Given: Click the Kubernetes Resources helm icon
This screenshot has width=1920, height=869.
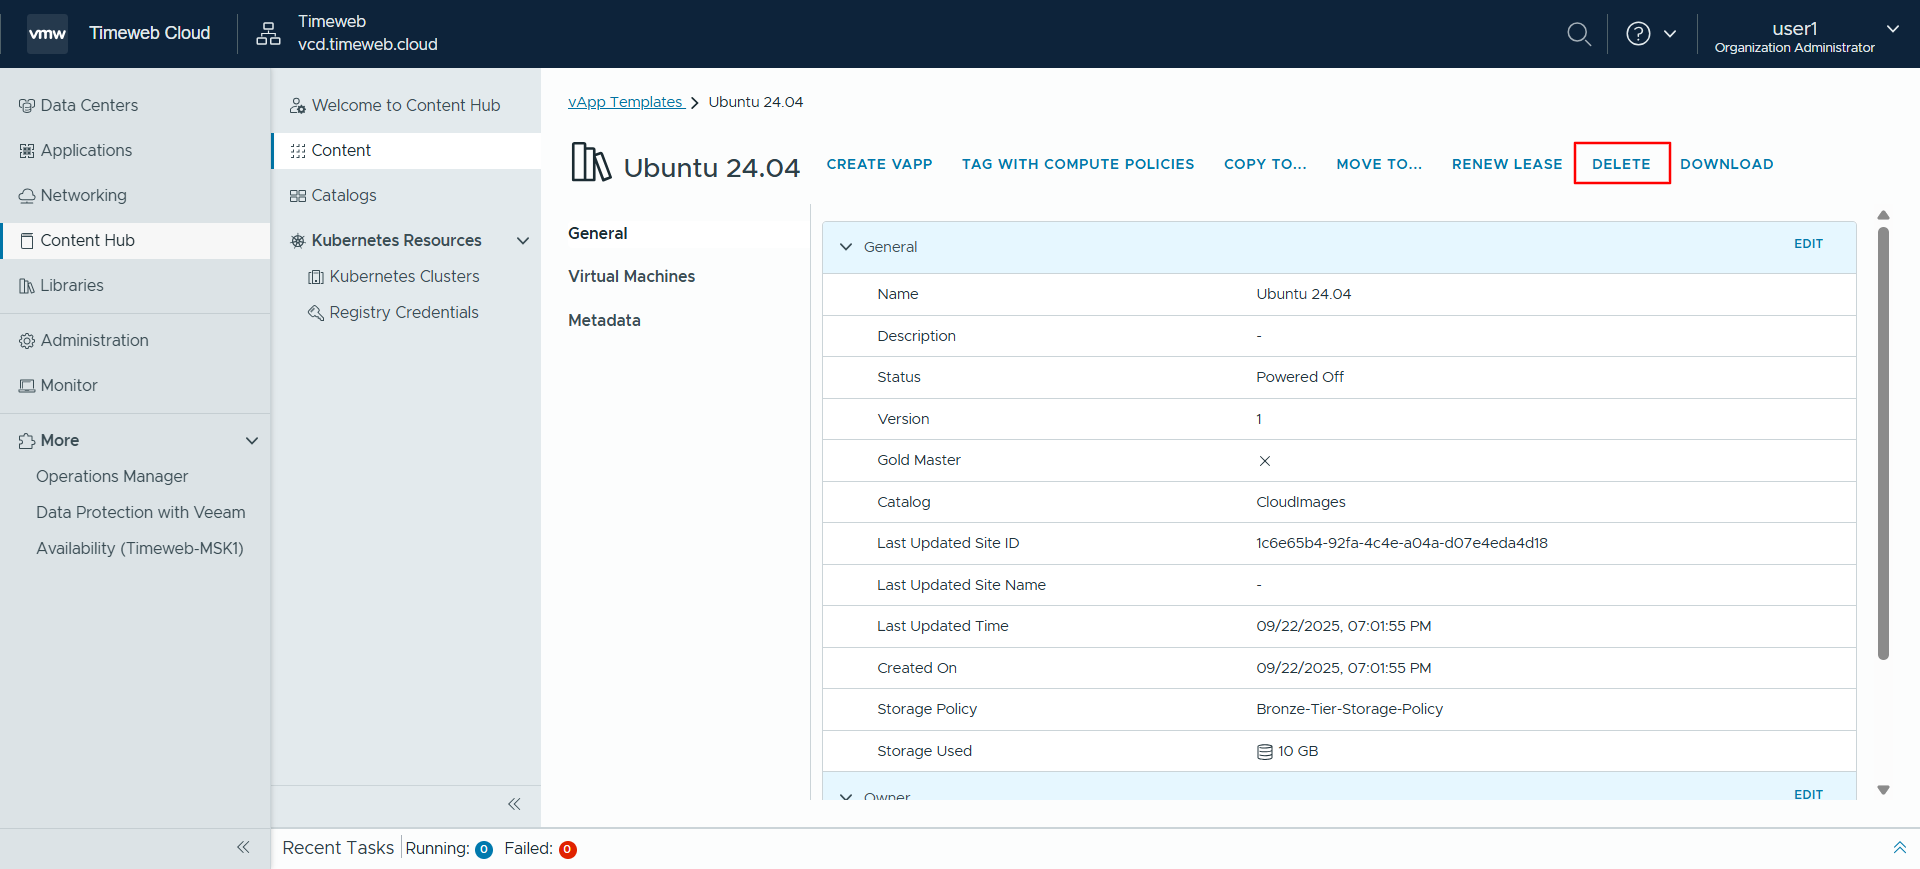Looking at the screenshot, I should click(298, 241).
